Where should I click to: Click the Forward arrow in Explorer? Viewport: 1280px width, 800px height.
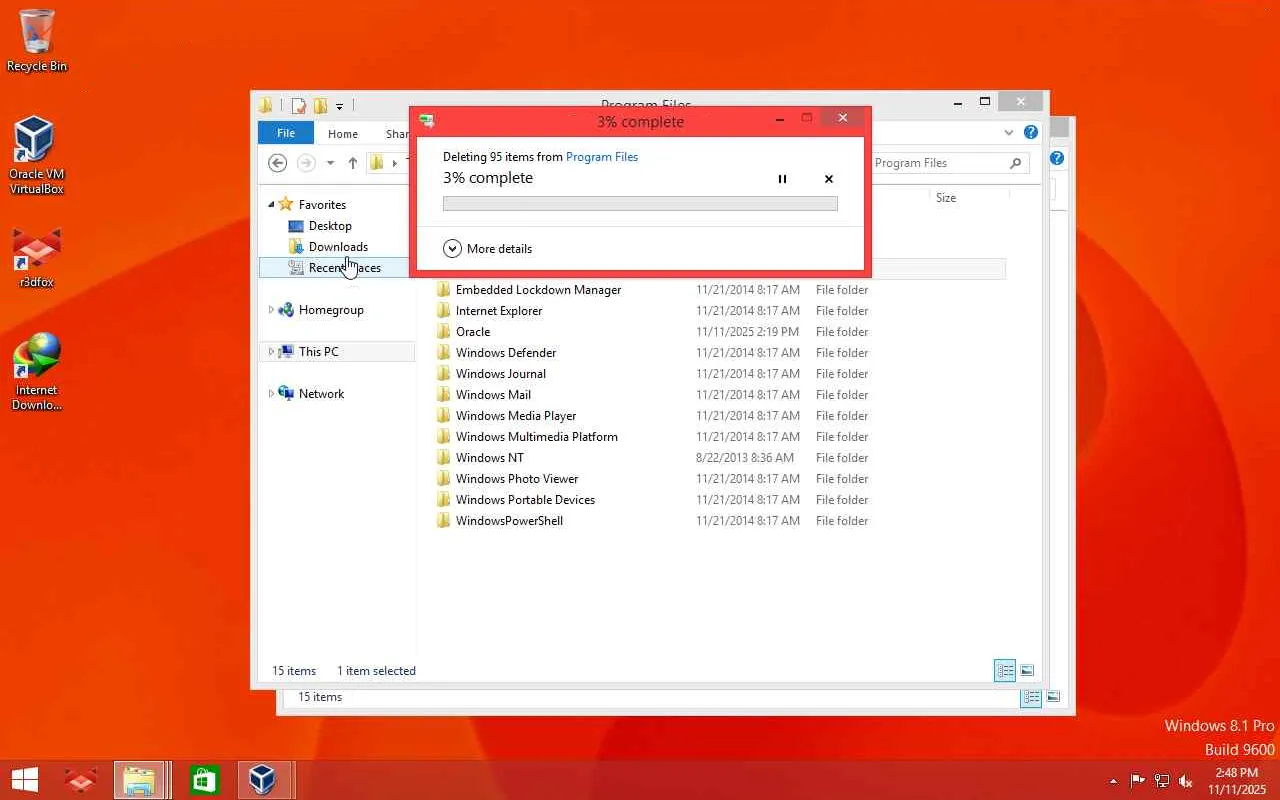307,163
